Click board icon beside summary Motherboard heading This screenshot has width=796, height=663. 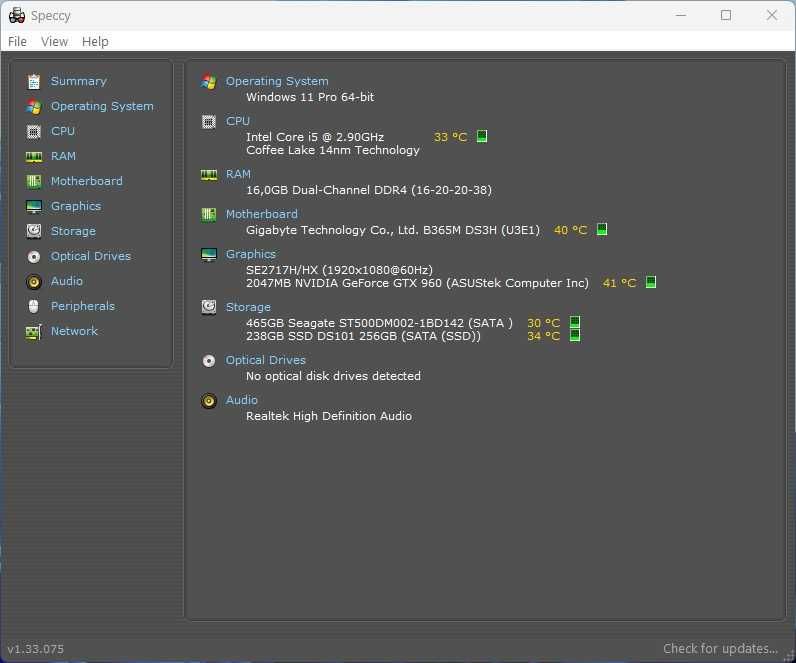click(209, 215)
